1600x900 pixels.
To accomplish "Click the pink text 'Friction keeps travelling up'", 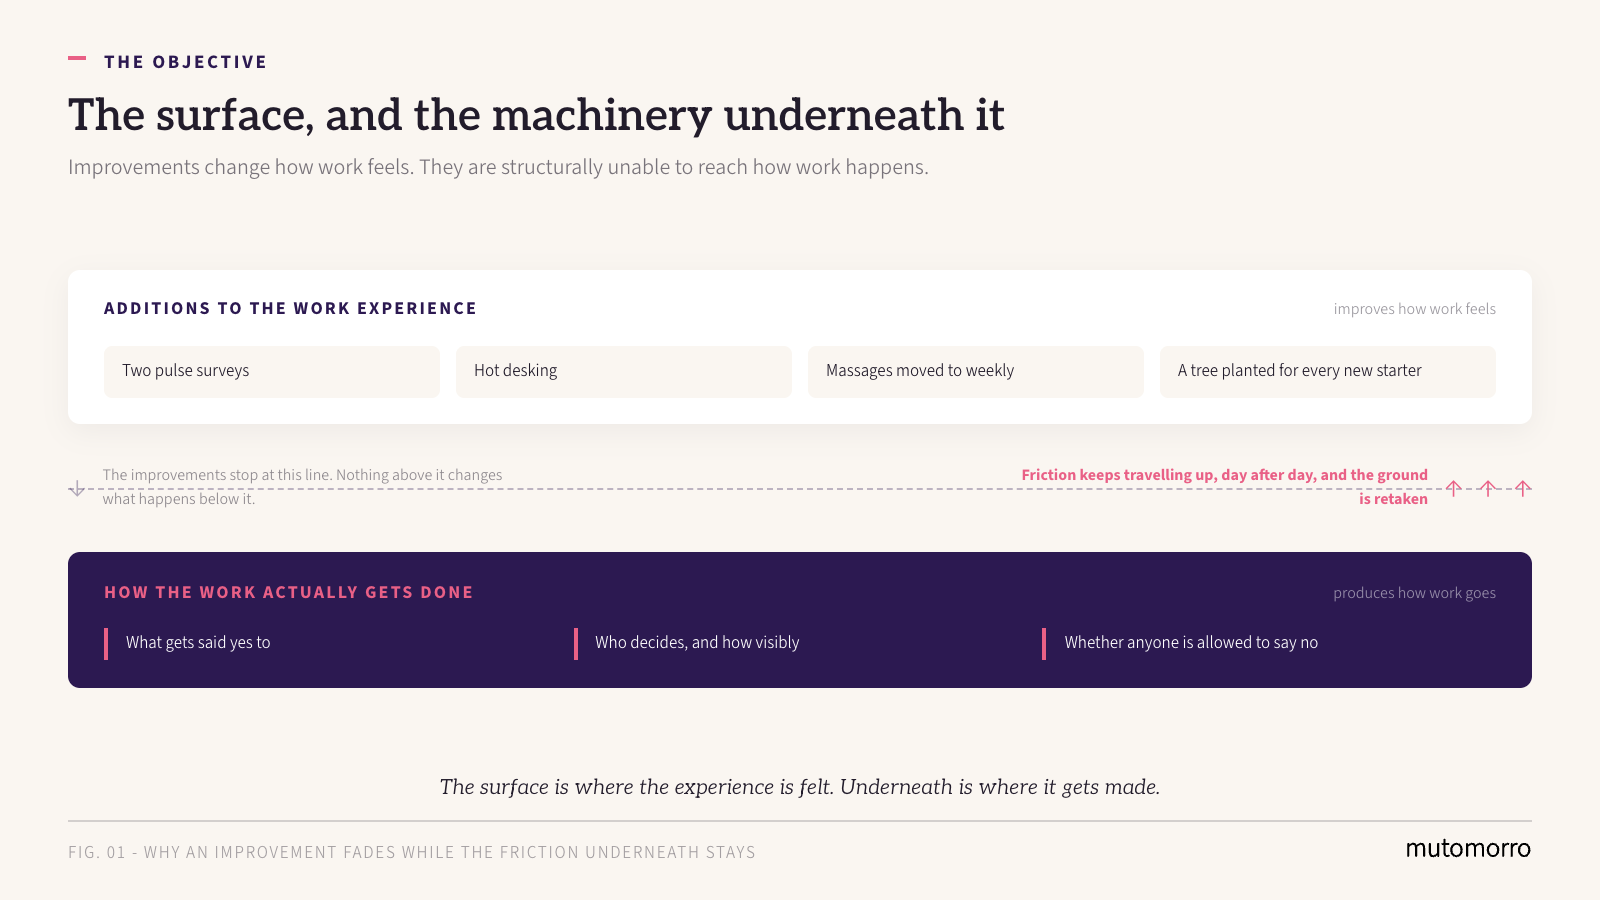I will (1224, 487).
